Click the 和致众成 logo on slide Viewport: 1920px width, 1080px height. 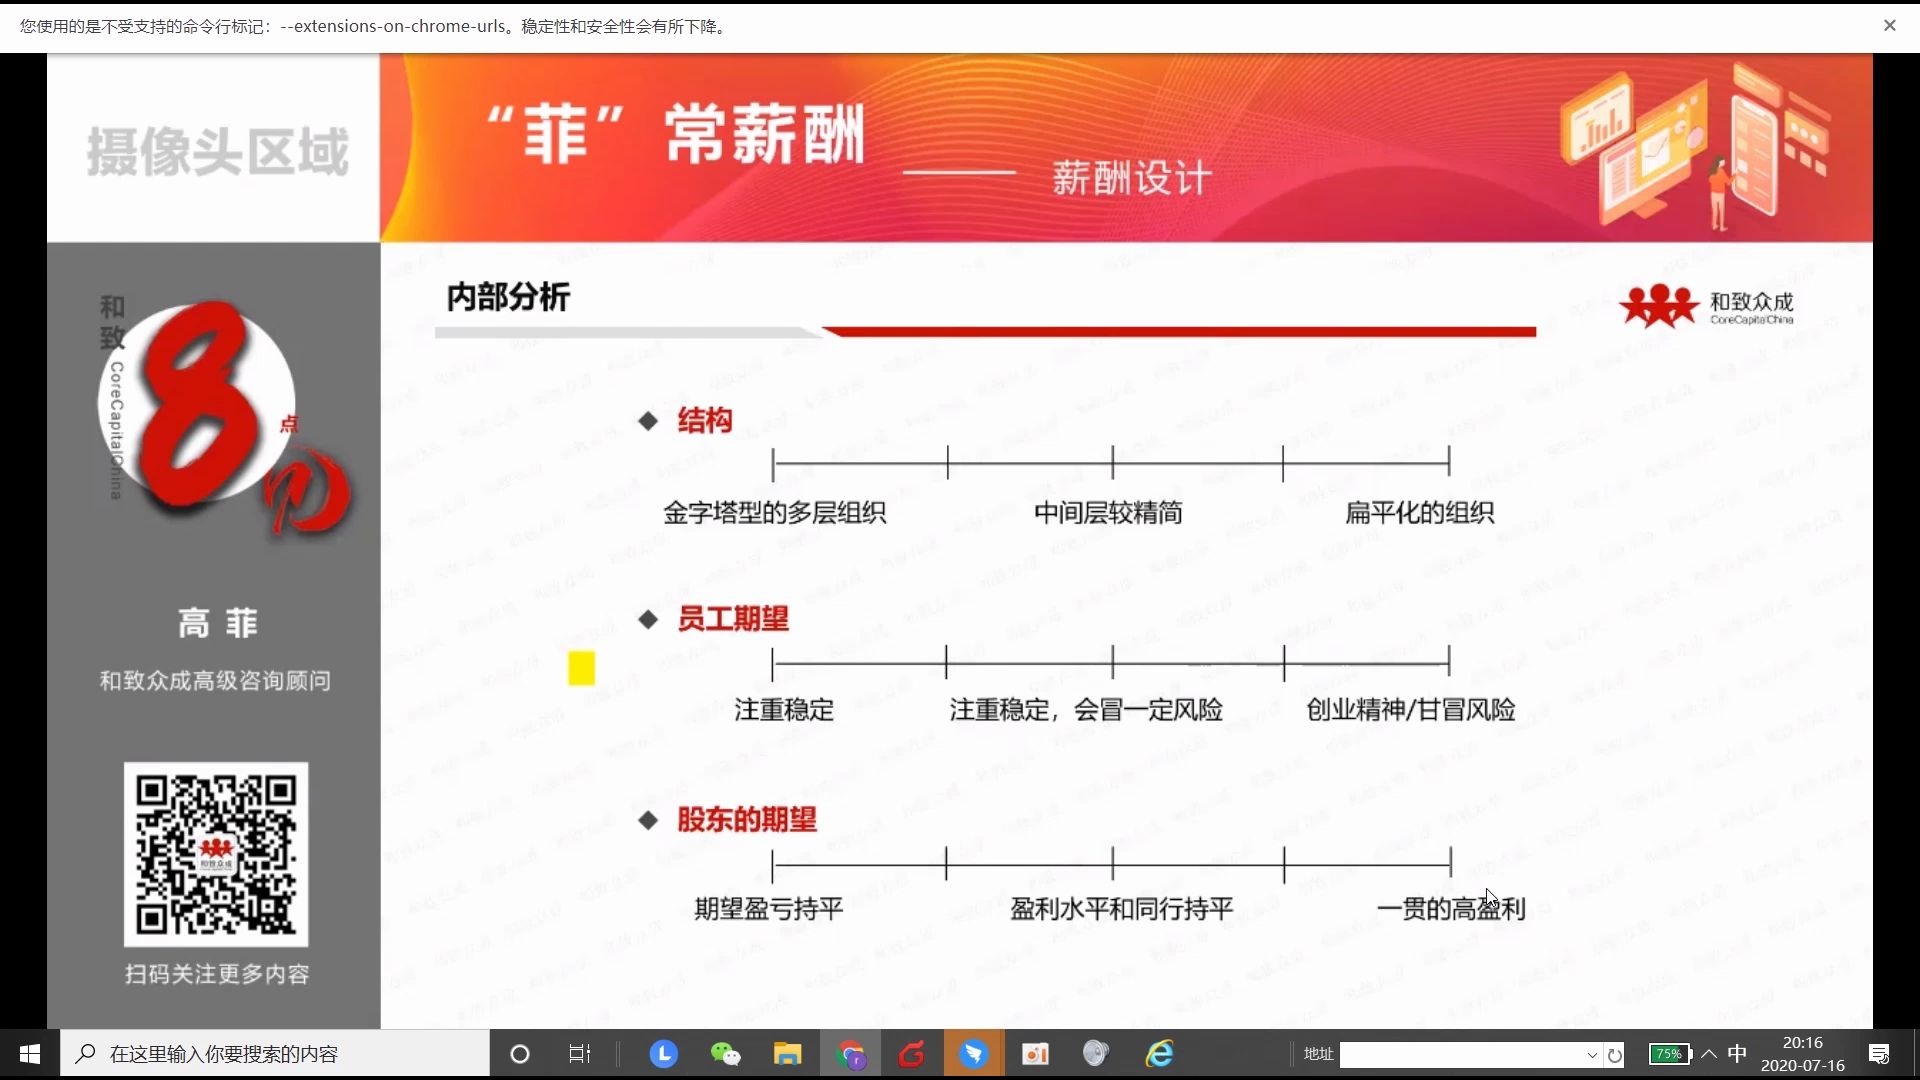1707,306
